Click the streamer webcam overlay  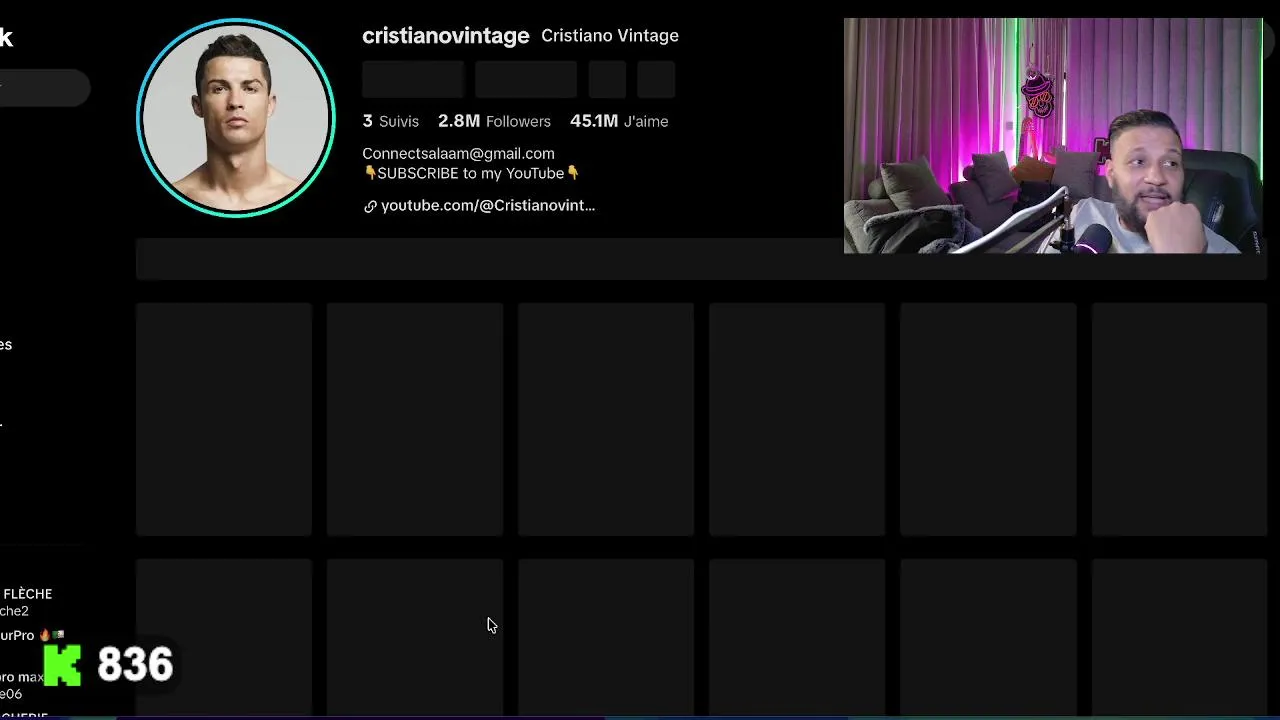tap(1053, 136)
